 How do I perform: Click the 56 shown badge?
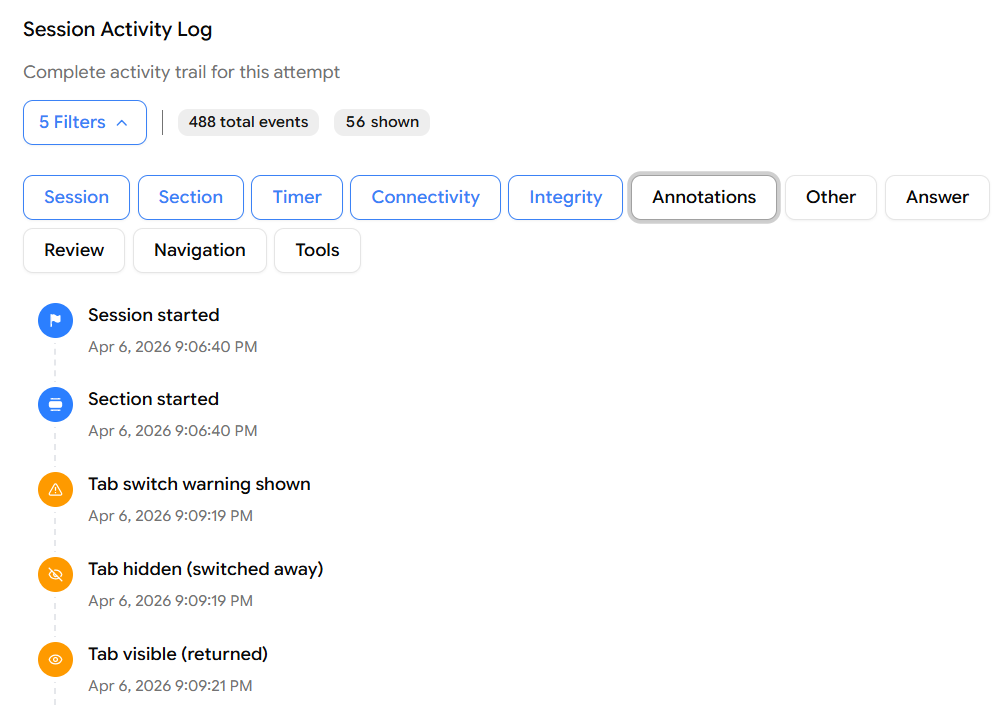[x=382, y=122]
